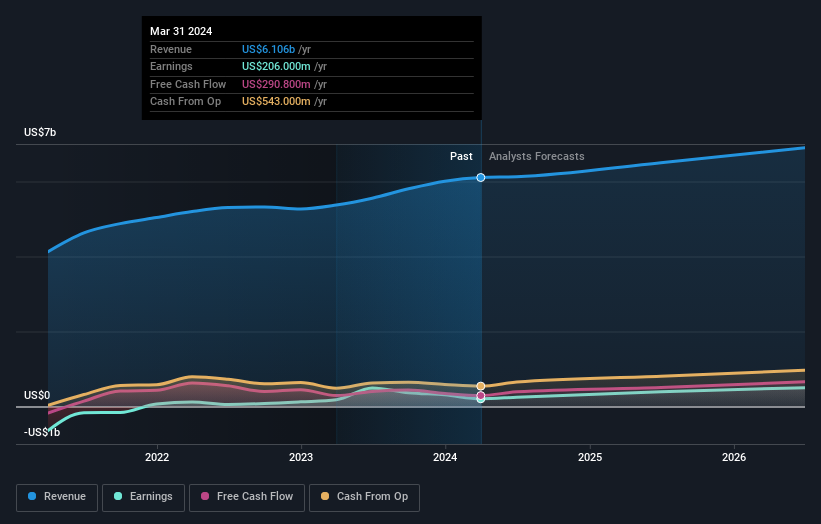Select the 2026 x-axis label
The height and width of the screenshot is (524, 821).
tap(734, 457)
